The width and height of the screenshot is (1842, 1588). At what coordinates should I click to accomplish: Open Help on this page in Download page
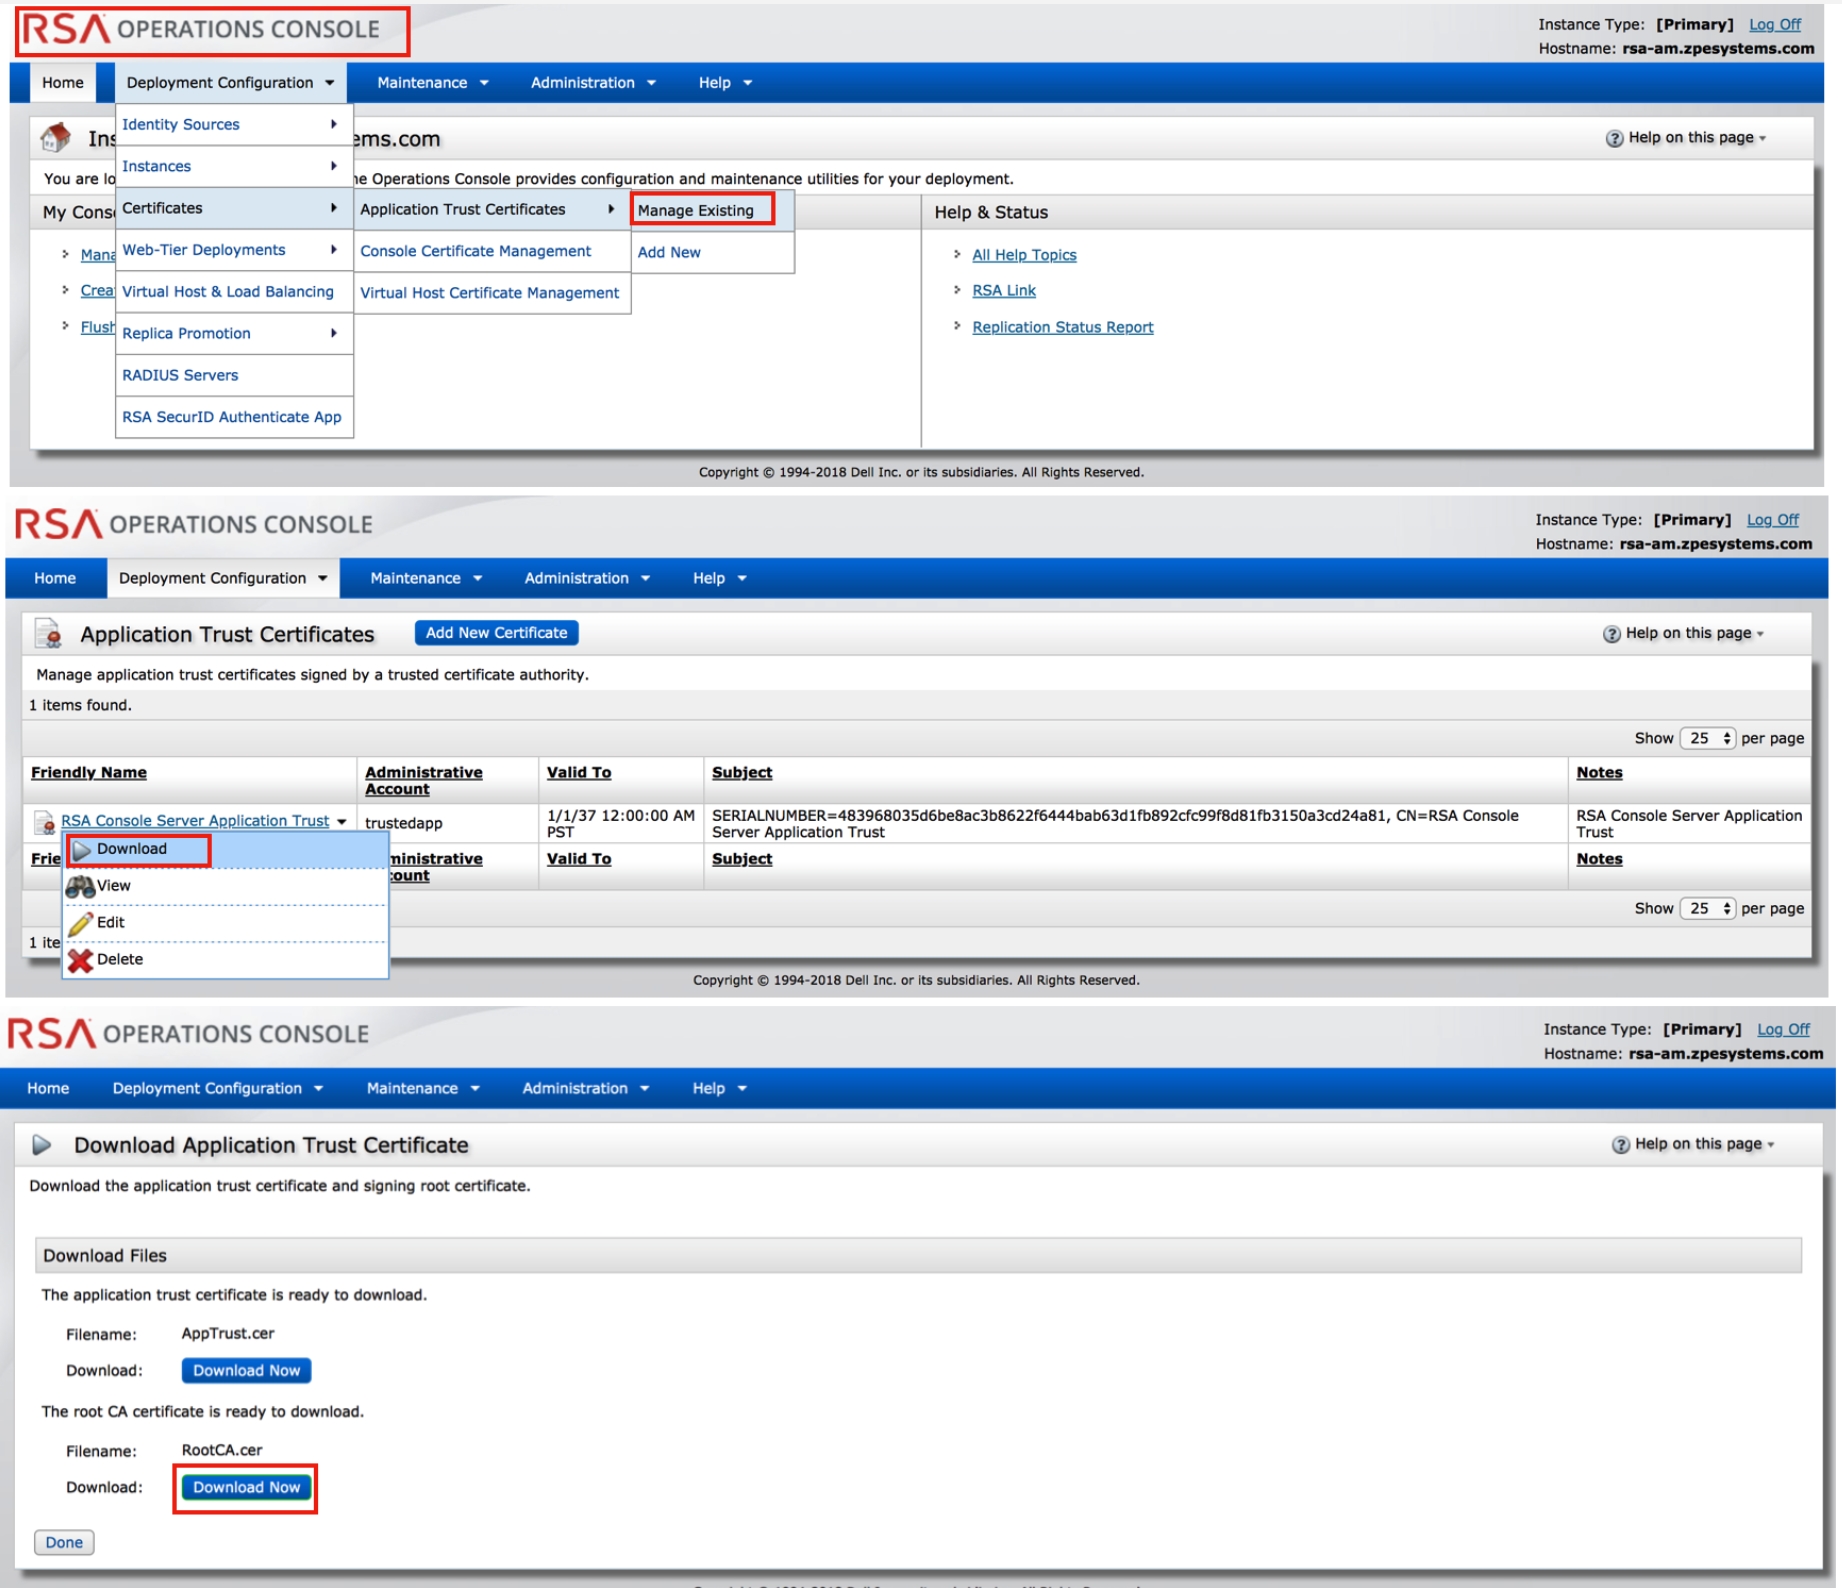(1698, 1145)
